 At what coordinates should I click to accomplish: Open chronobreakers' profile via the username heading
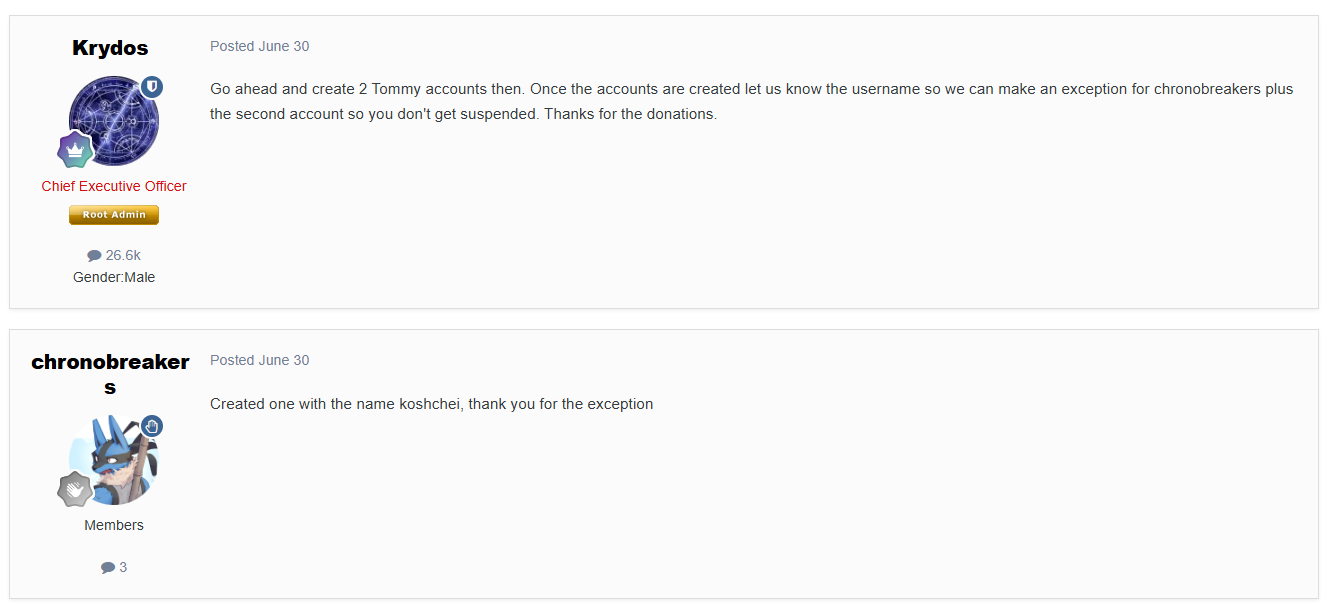tap(110, 374)
